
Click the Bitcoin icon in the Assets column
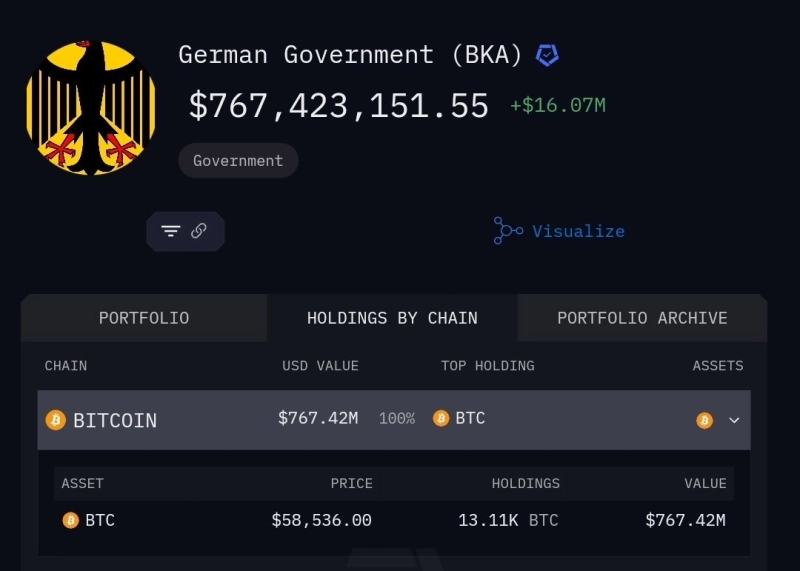(x=704, y=420)
